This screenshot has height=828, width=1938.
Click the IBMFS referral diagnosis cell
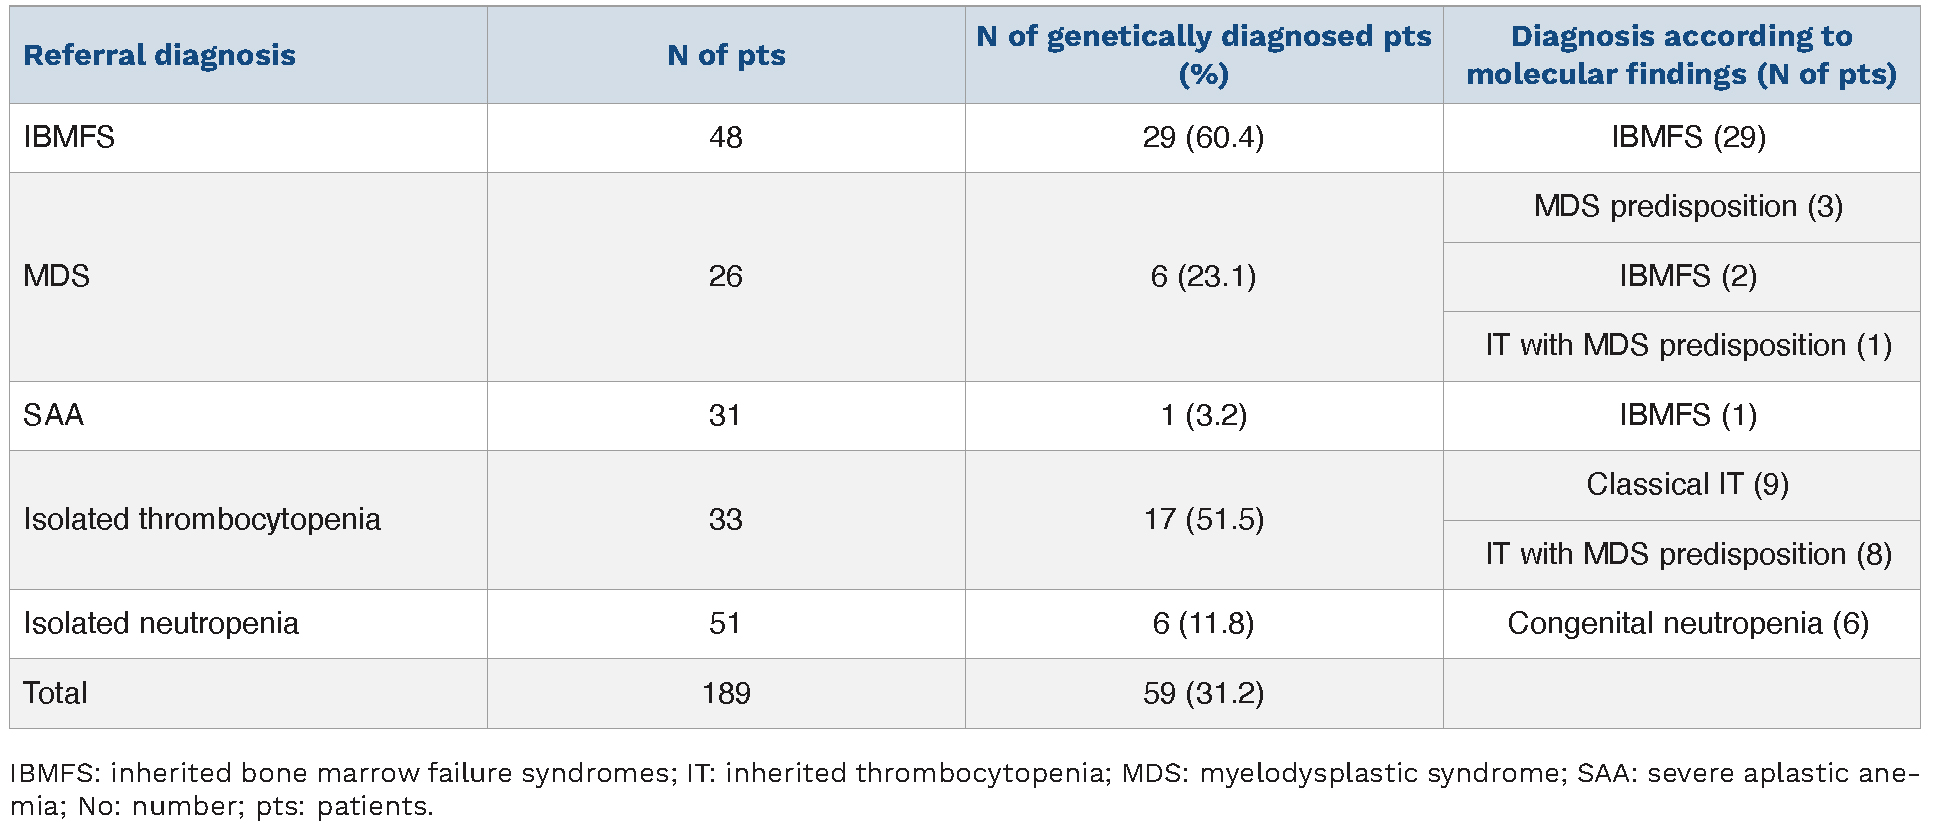tap(69, 137)
